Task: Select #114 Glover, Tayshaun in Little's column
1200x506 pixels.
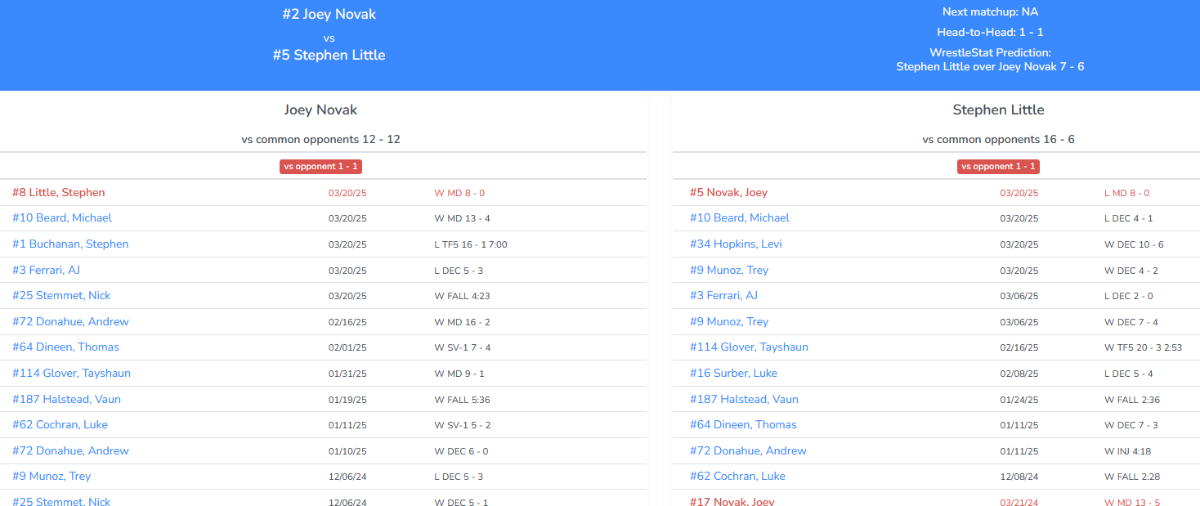Action: (x=748, y=347)
